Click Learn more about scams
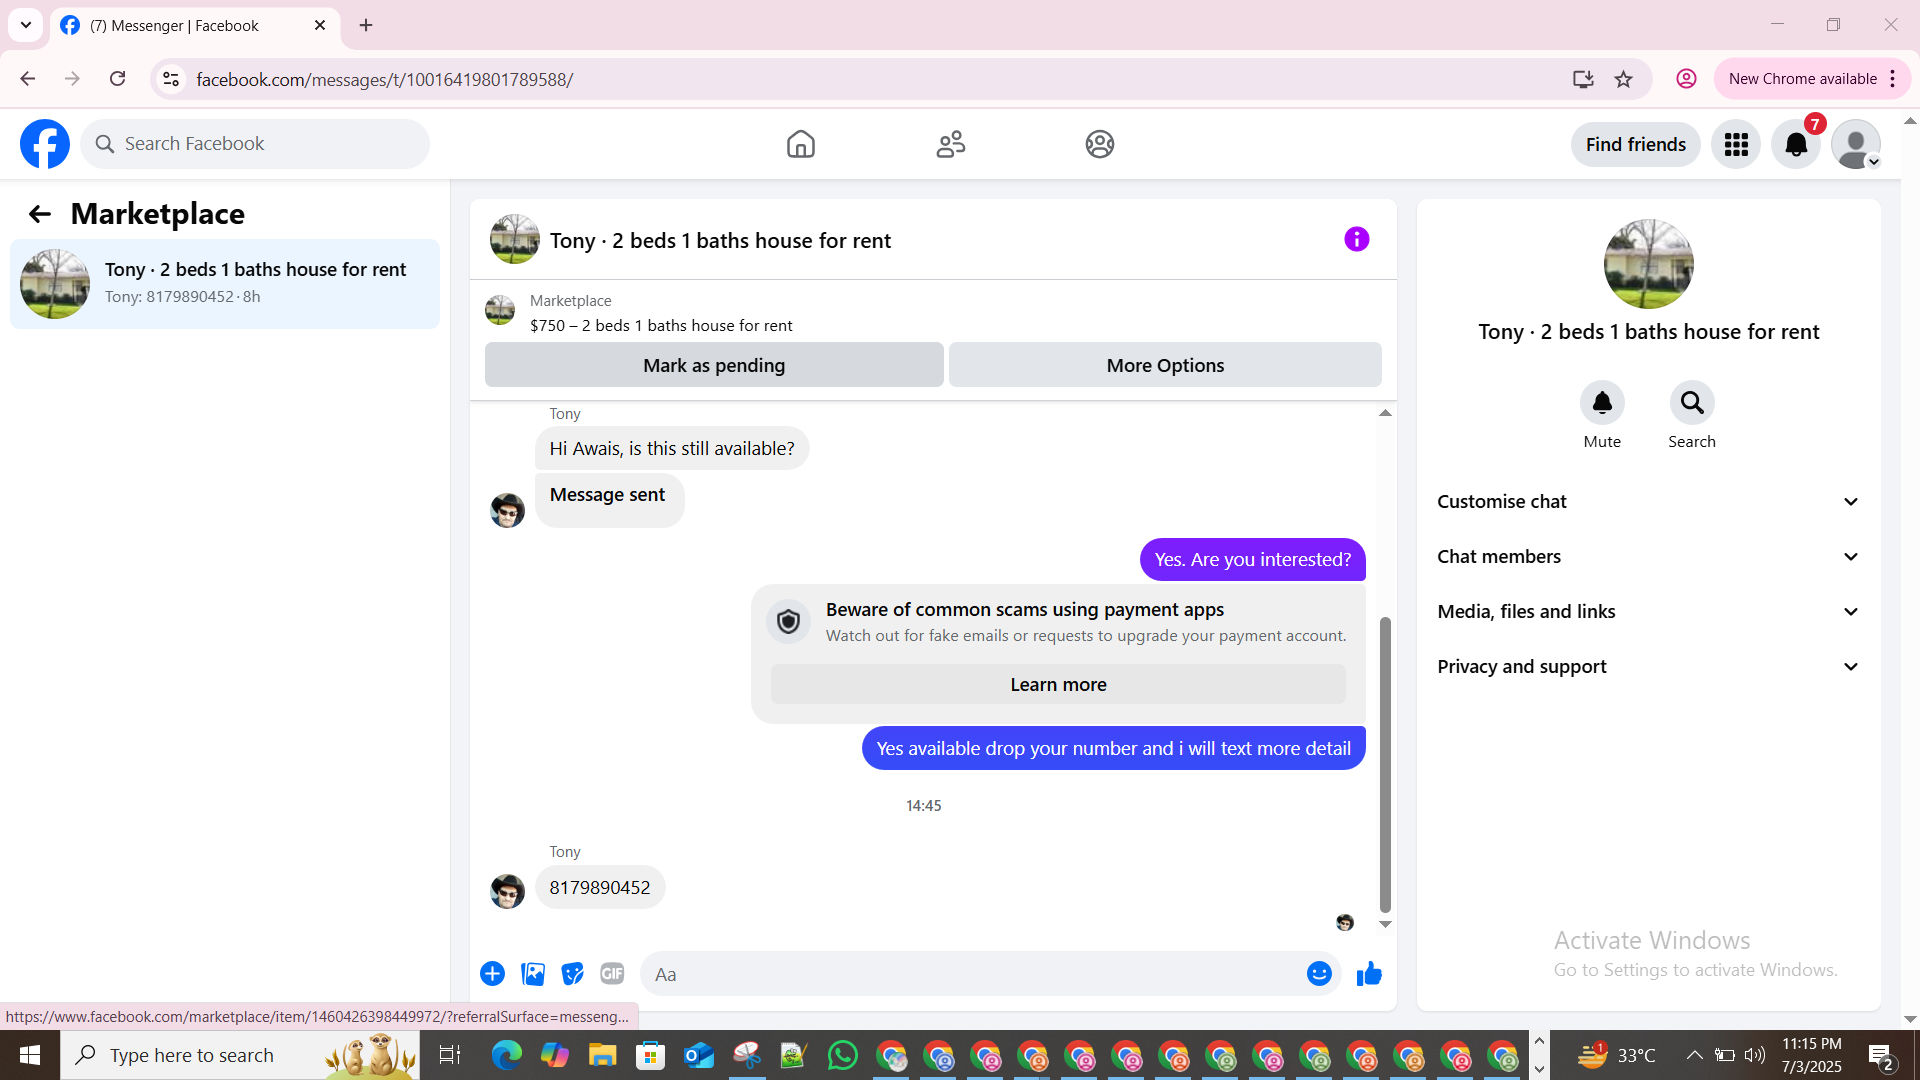This screenshot has height=1080, width=1920. tap(1058, 685)
